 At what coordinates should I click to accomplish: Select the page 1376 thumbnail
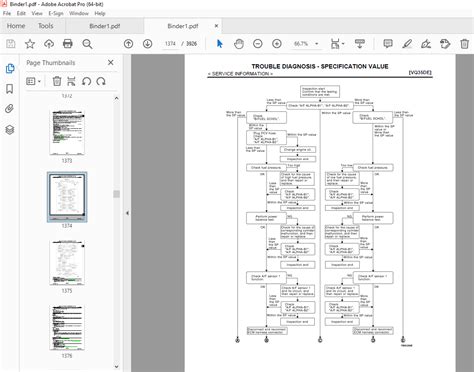point(67,328)
